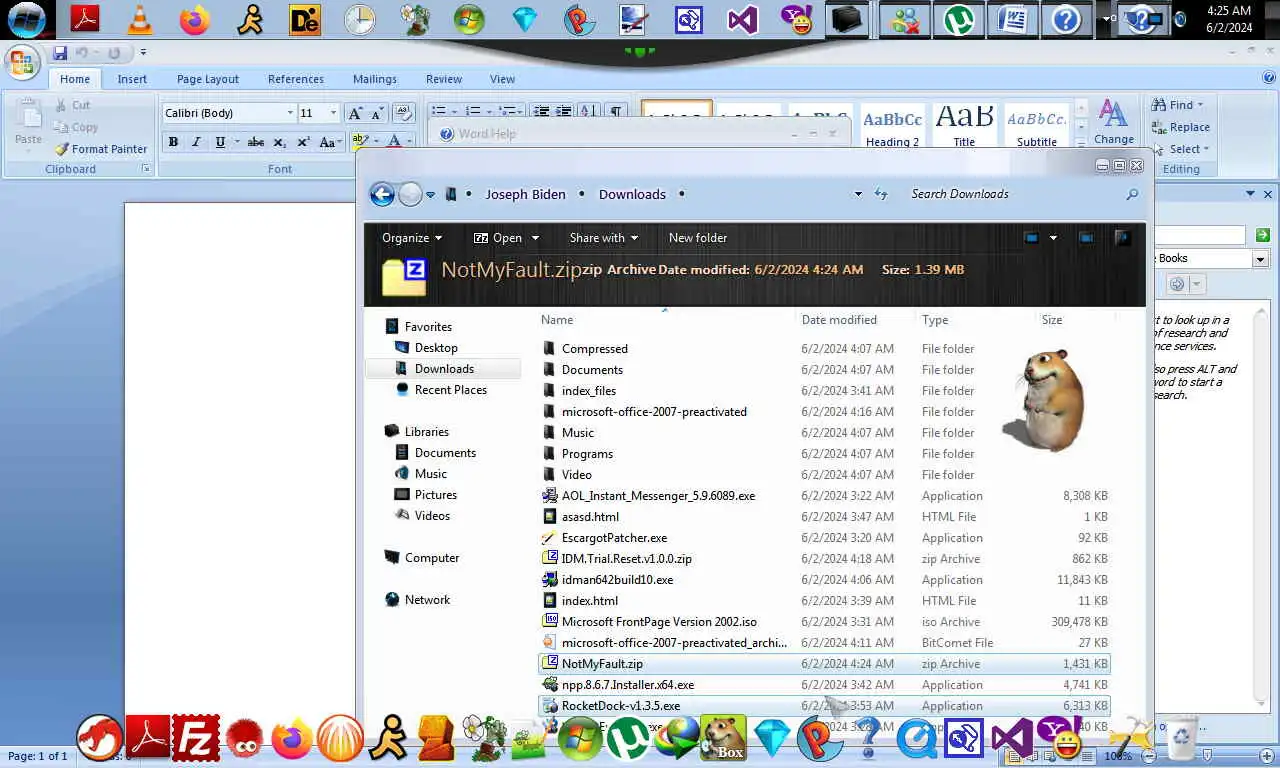Open the Page Layout ribbon tab

click(208, 79)
